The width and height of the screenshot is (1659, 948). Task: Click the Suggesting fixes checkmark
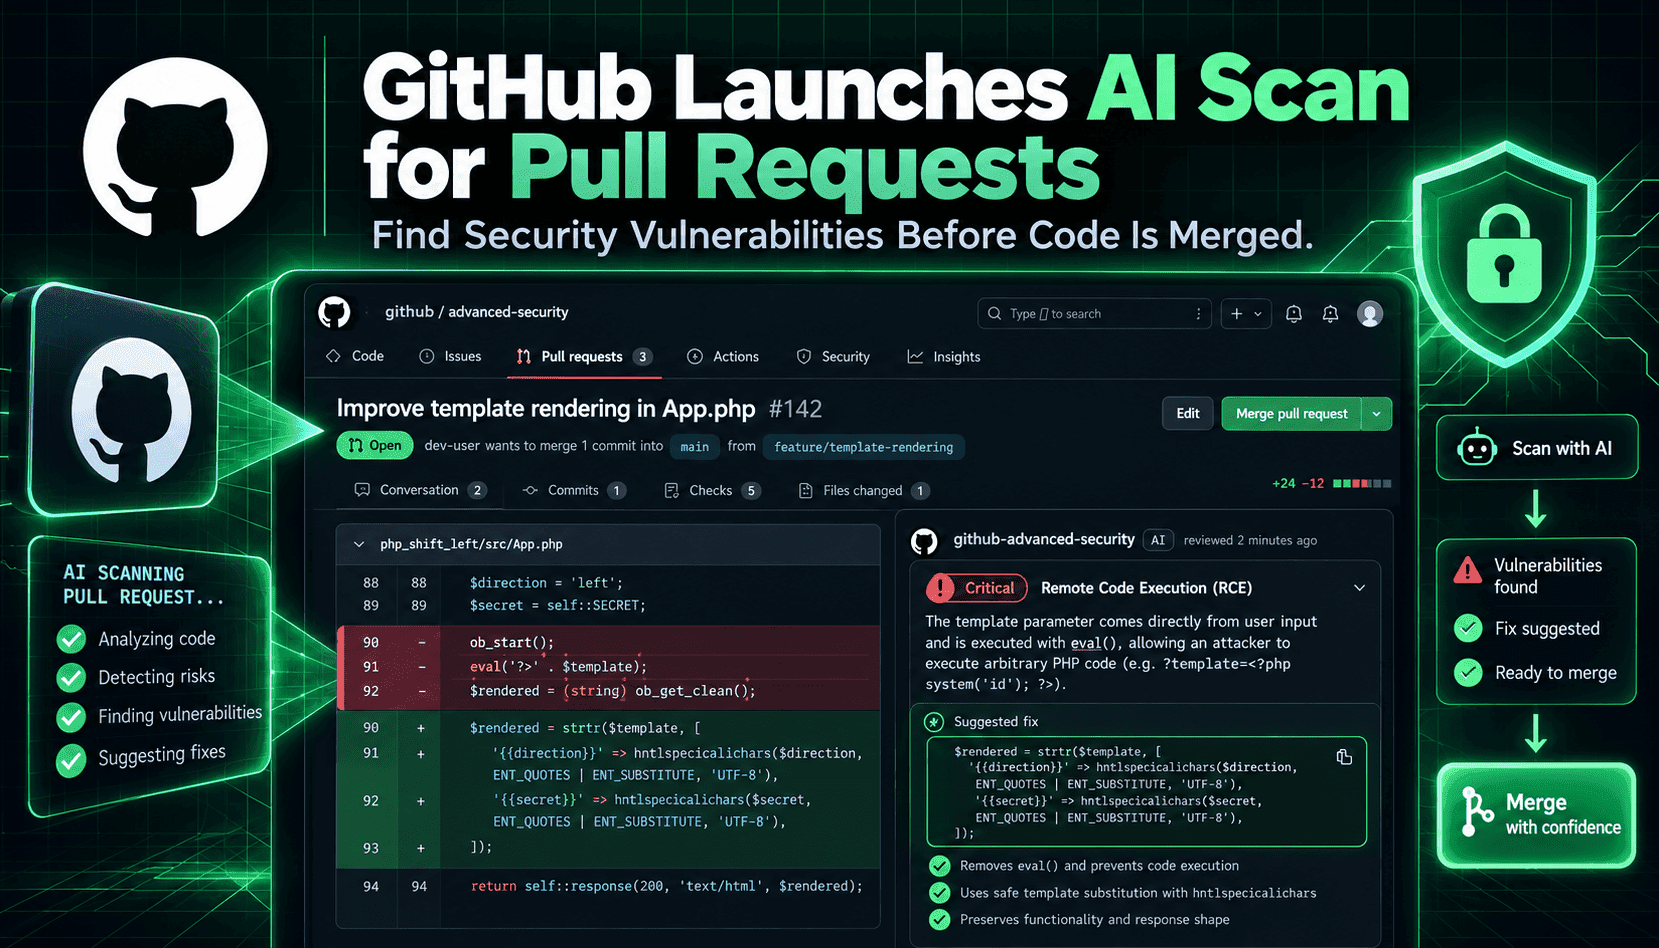pyautogui.click(x=71, y=761)
